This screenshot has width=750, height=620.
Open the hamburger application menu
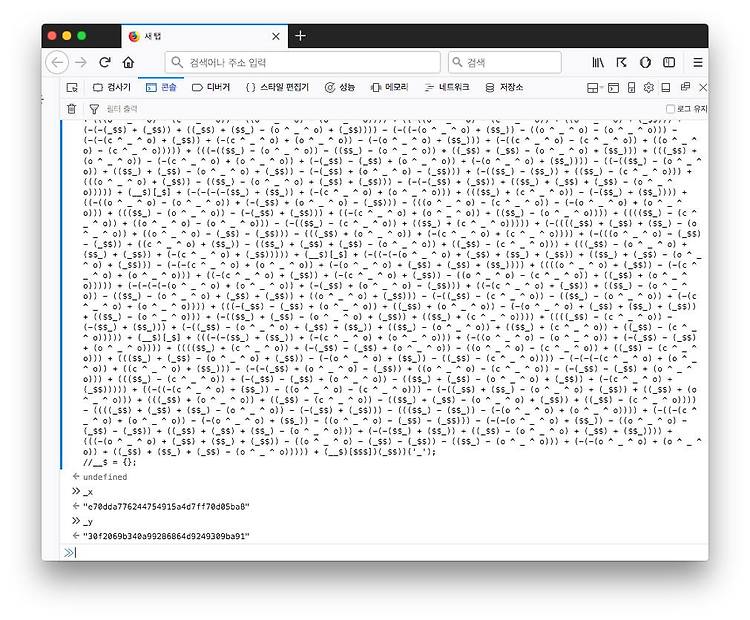(x=698, y=62)
